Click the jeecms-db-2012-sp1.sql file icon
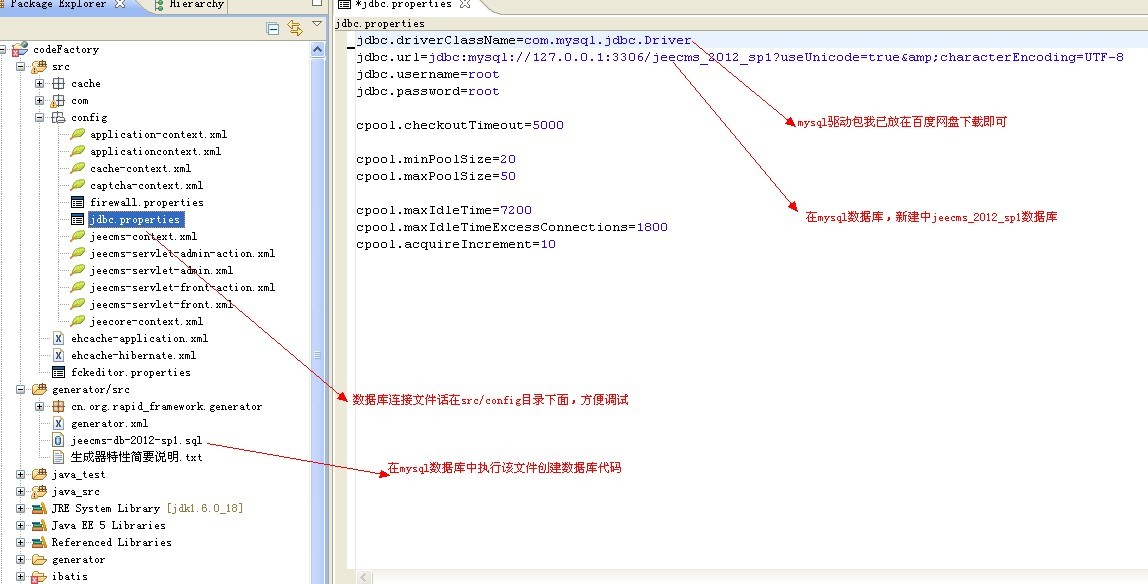The height and width of the screenshot is (584, 1148). click(59, 440)
